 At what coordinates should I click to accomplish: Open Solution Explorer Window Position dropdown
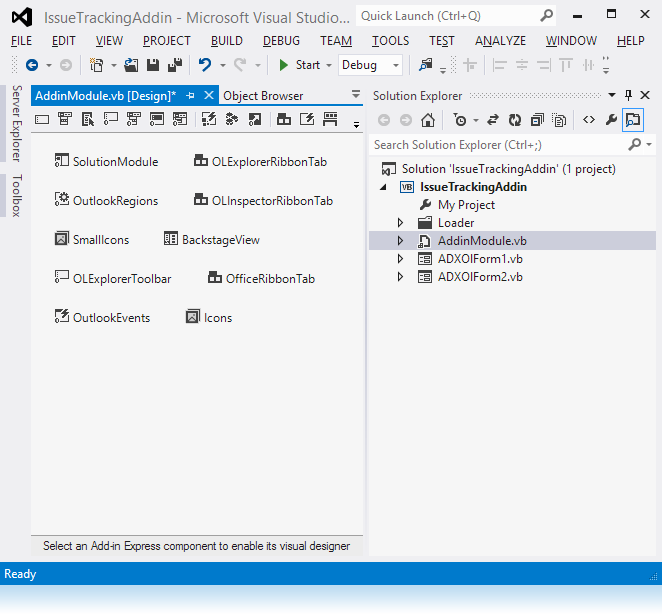point(612,95)
